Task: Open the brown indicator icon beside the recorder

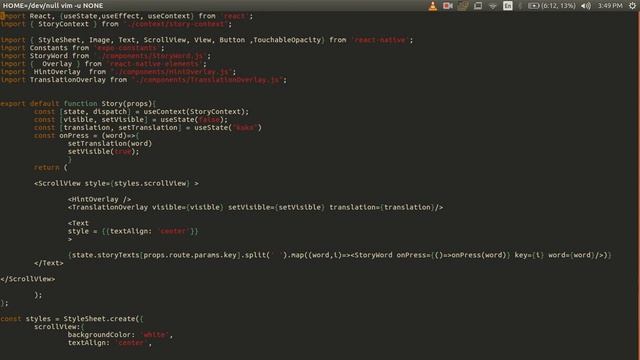Action: [463, 6]
